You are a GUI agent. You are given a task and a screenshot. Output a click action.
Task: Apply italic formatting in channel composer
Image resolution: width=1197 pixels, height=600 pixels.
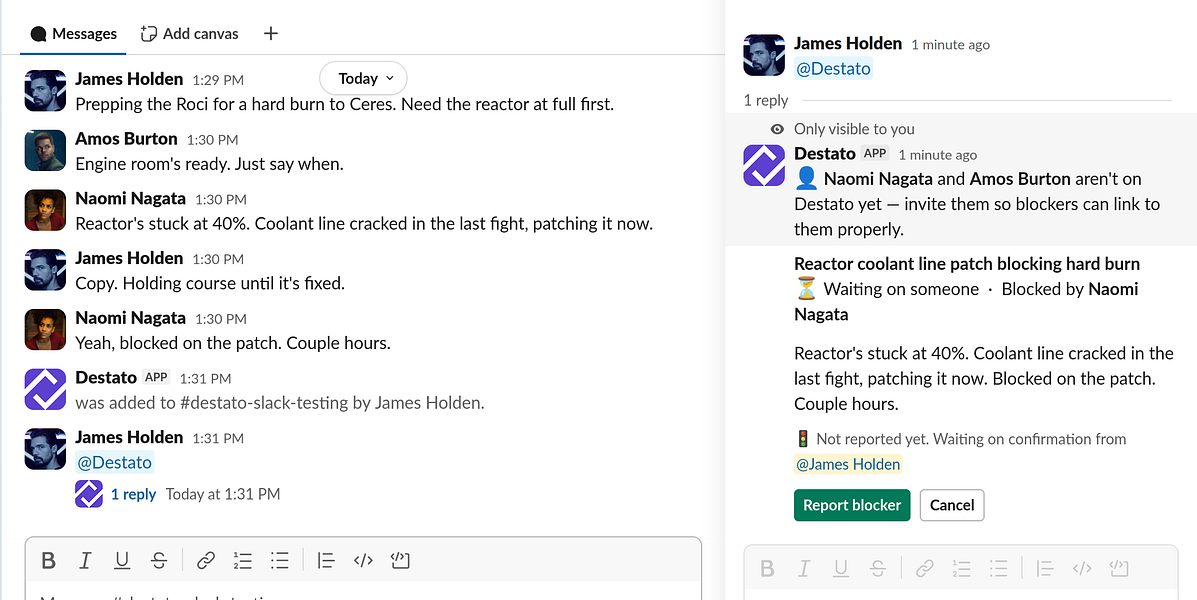(x=86, y=561)
